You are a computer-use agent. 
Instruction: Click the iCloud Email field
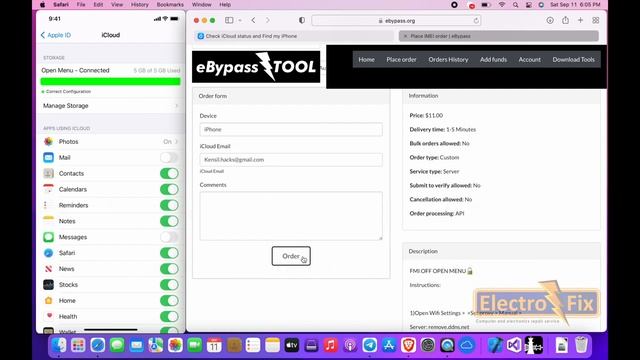[291, 160]
